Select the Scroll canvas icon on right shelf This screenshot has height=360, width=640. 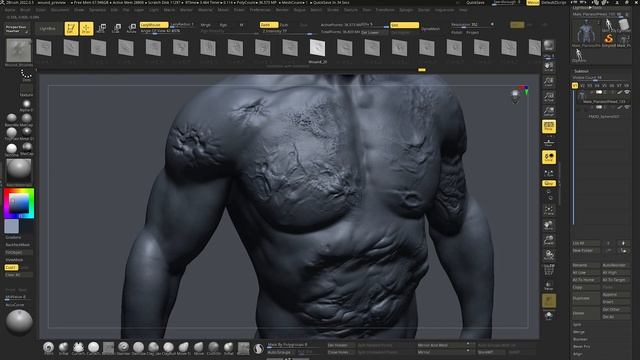pyautogui.click(x=549, y=67)
